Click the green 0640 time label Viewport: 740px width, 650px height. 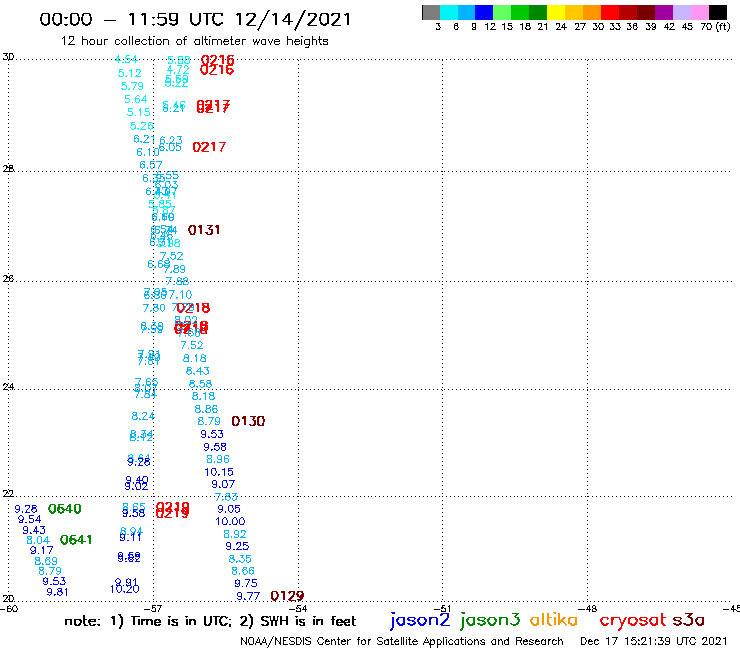click(65, 509)
